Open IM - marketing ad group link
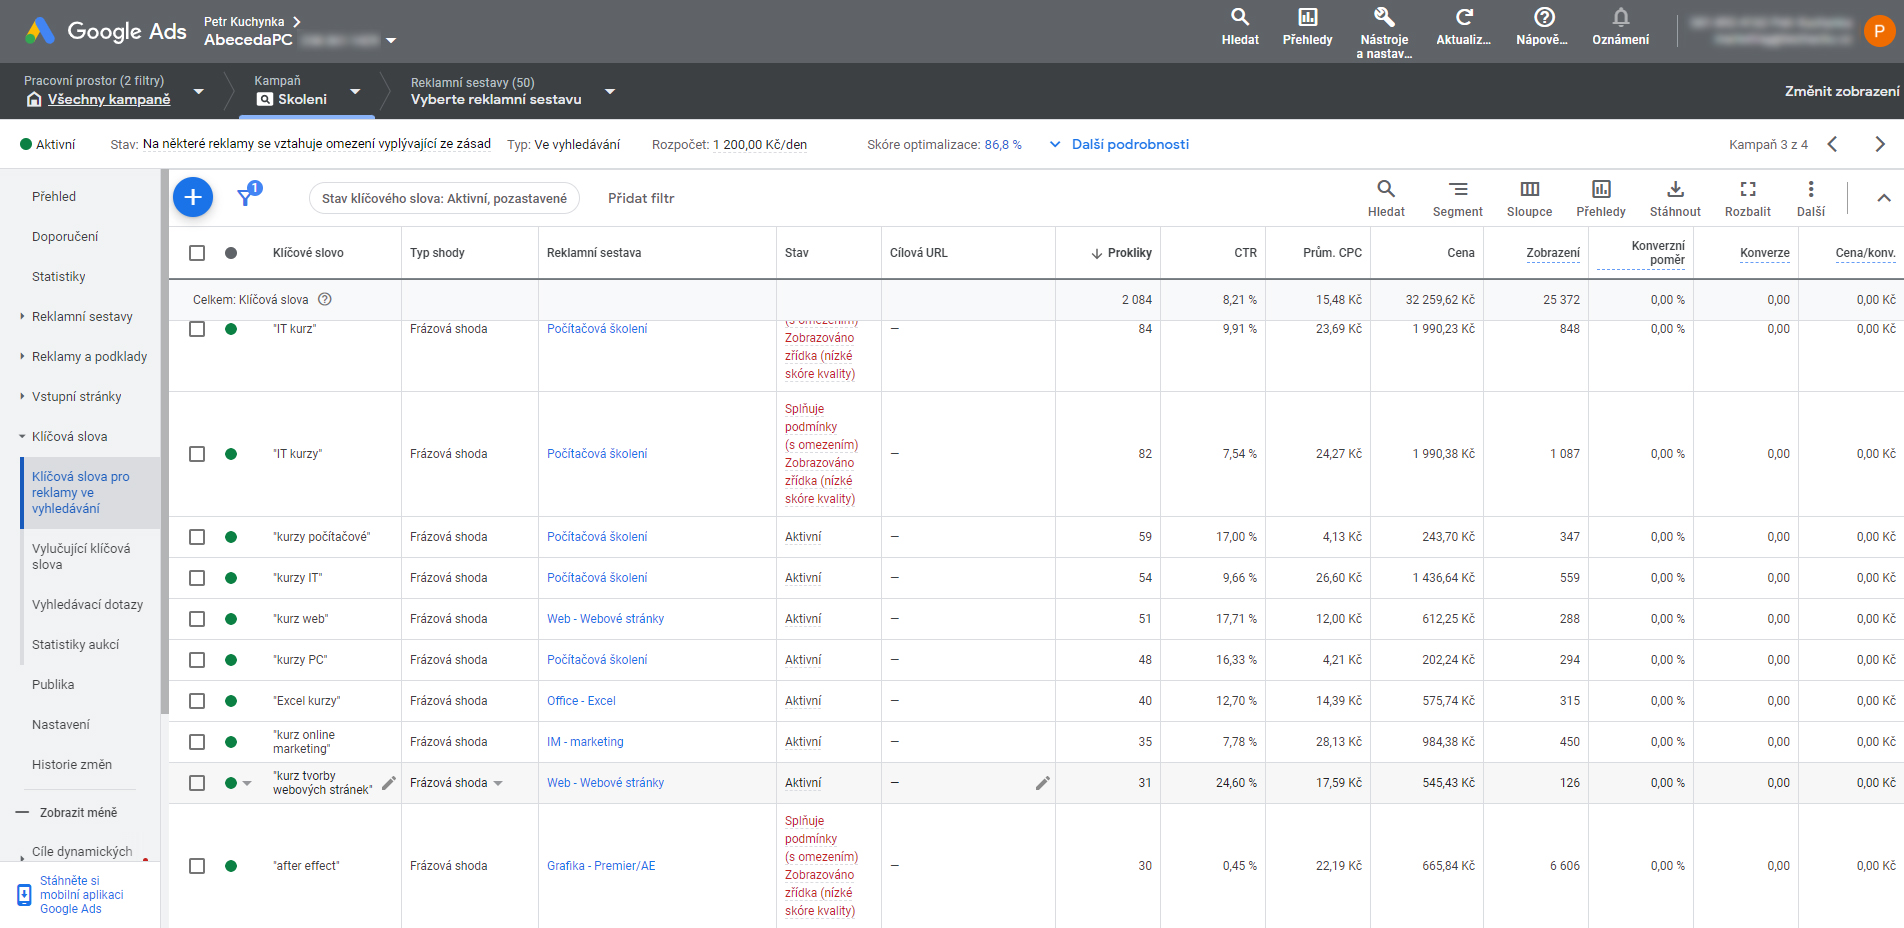 point(585,742)
